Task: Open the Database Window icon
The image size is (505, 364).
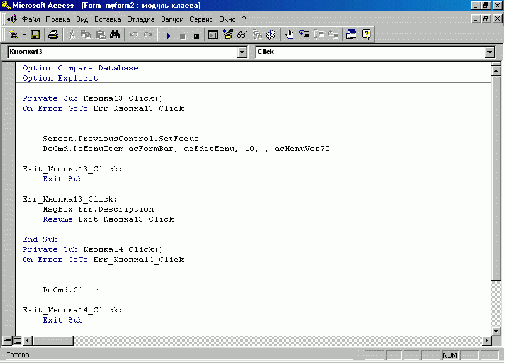Action: point(351,34)
